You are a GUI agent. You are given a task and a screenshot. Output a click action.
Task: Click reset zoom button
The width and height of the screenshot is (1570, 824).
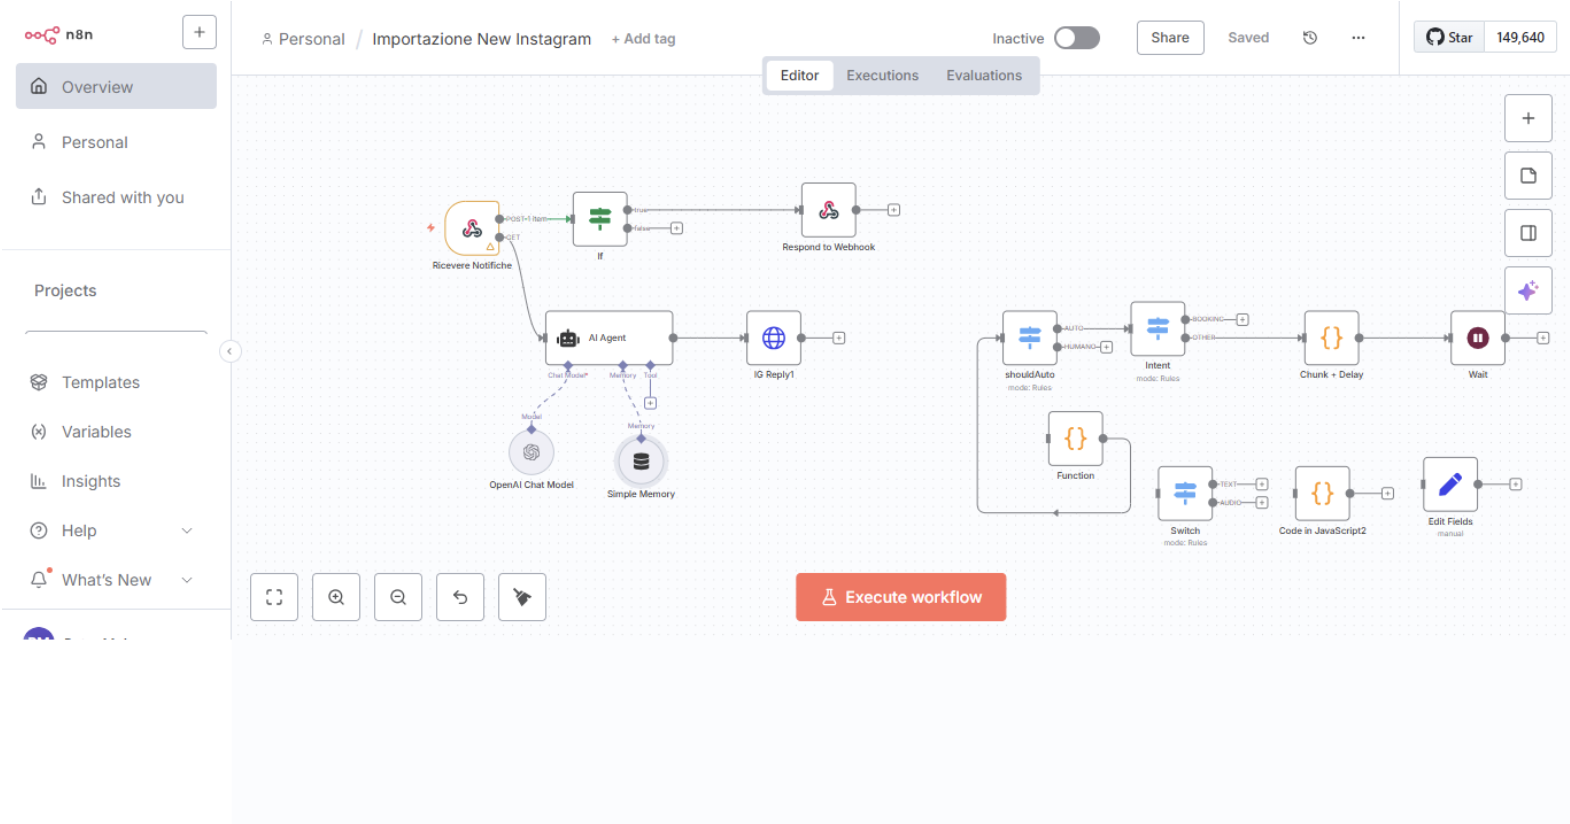(460, 597)
